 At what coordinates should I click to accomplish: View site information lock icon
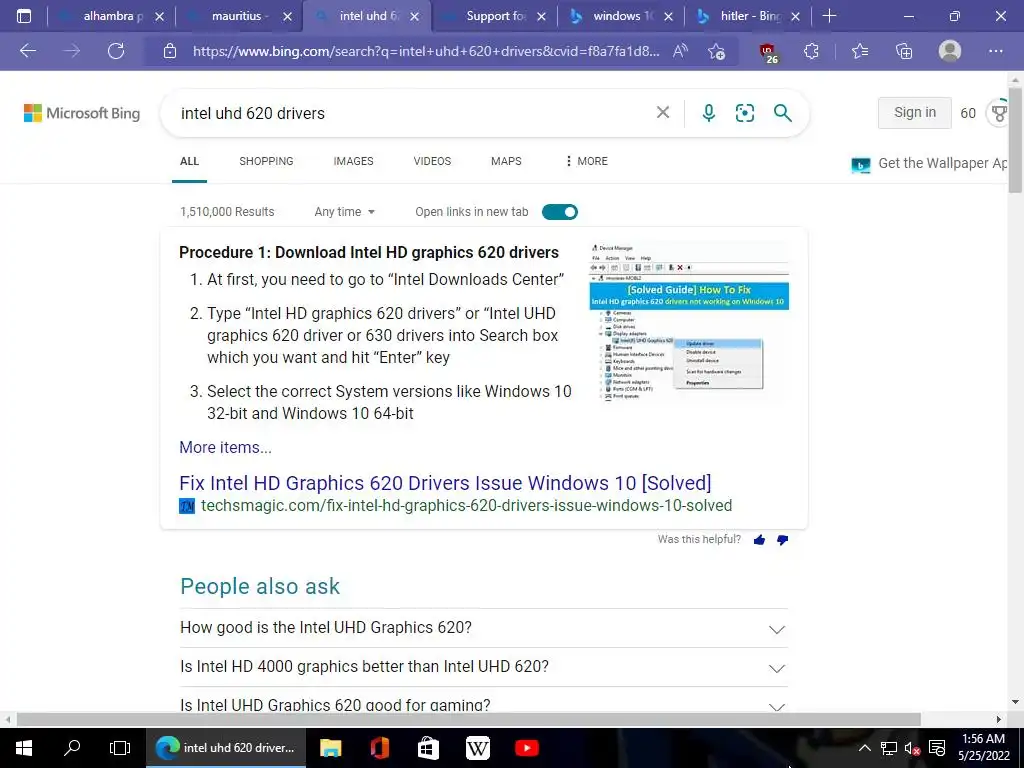pyautogui.click(x=170, y=51)
